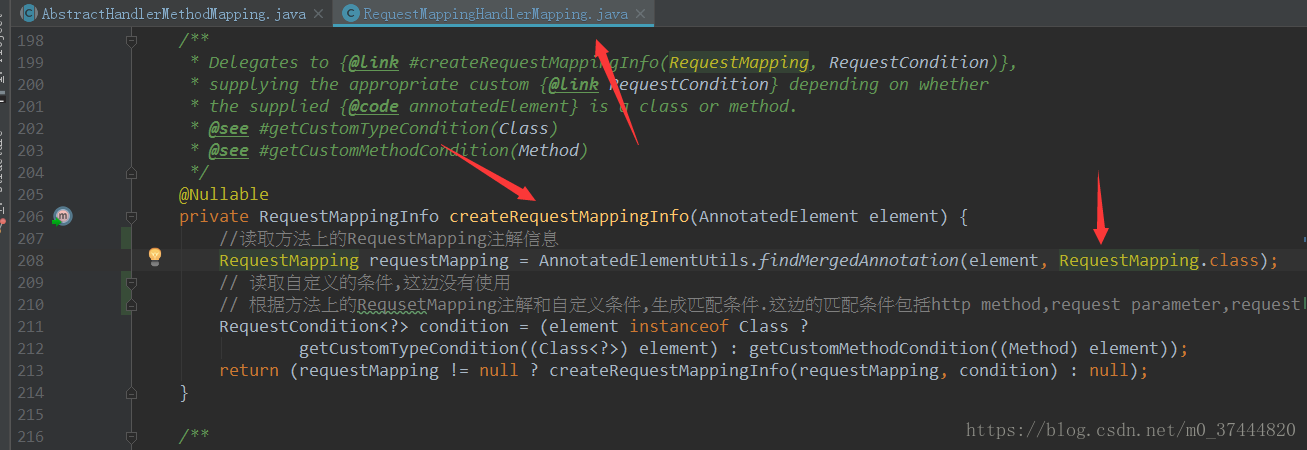
Task: Click the @link tag on line 199
Action: click(374, 62)
